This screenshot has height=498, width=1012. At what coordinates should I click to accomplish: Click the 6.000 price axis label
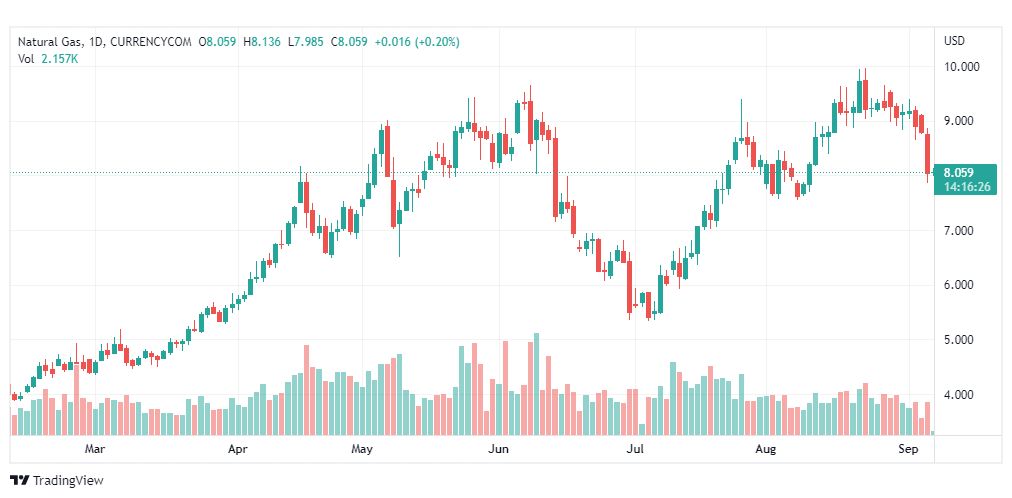click(961, 285)
